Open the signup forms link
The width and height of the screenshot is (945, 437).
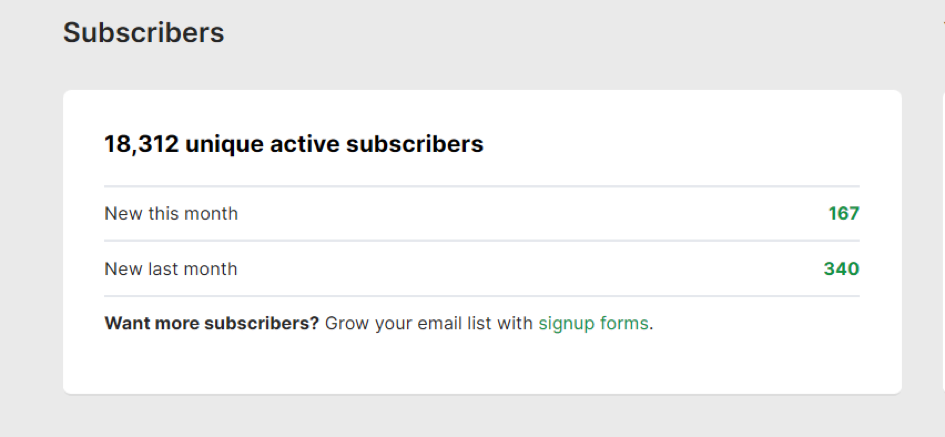[x=593, y=324]
